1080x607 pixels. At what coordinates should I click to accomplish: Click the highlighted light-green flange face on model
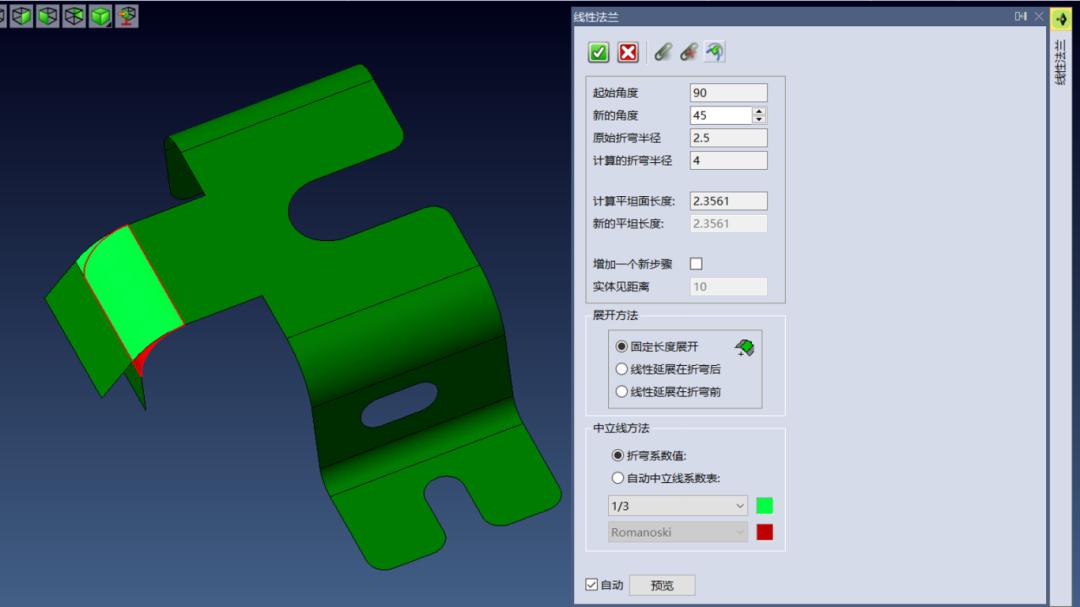133,291
